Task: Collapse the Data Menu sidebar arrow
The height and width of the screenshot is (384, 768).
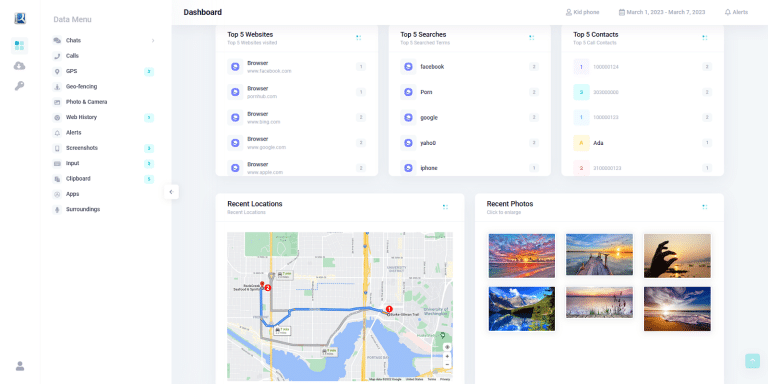Action: [x=171, y=192]
